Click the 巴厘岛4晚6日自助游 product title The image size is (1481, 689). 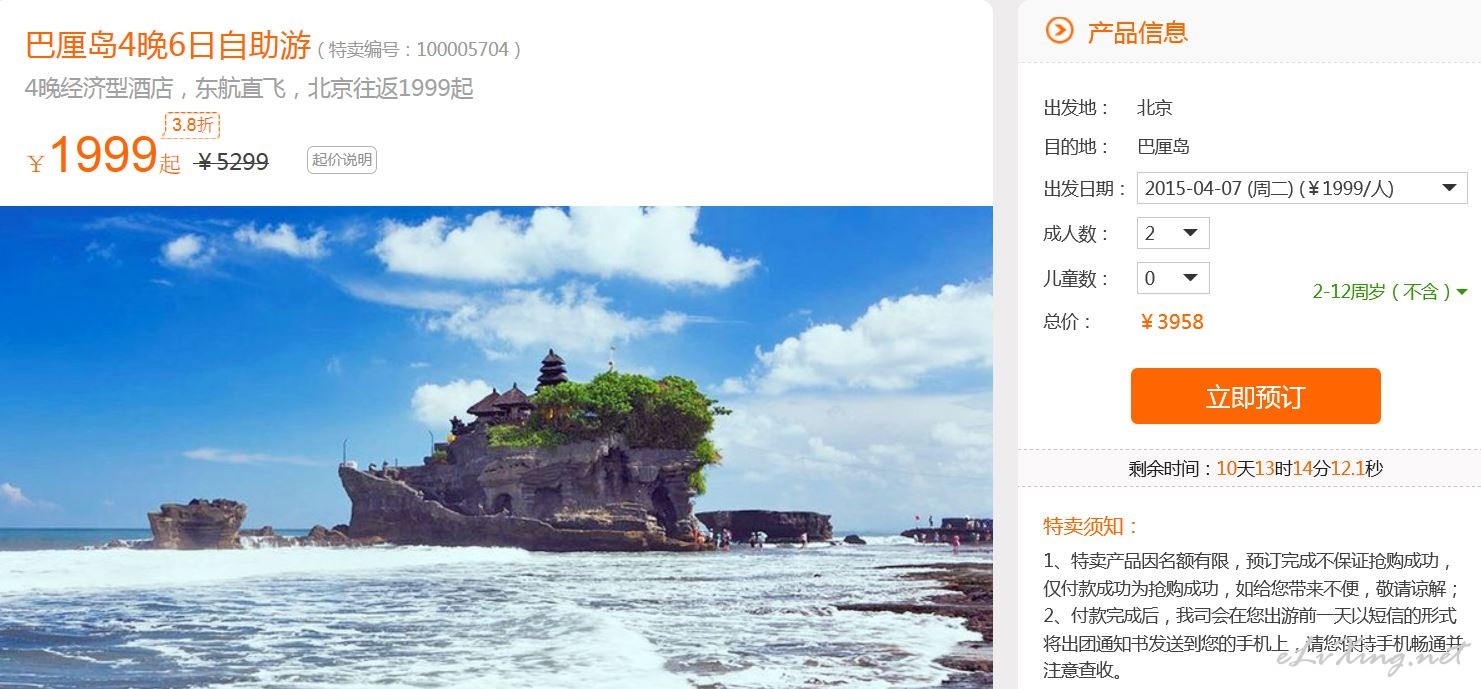[167, 45]
